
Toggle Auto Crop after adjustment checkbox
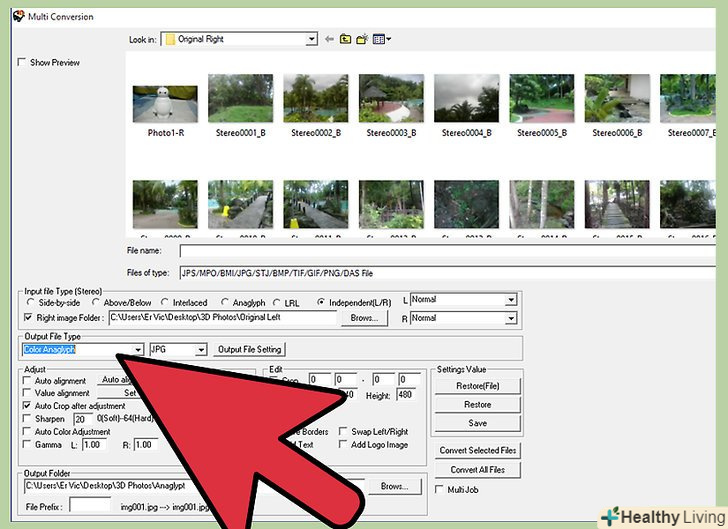pos(27,406)
